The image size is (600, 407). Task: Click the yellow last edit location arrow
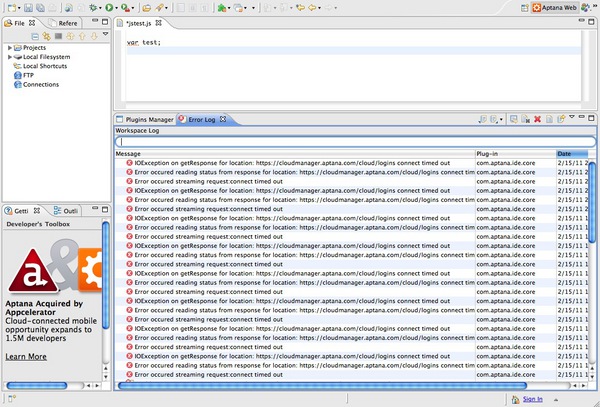tap(300, 7)
